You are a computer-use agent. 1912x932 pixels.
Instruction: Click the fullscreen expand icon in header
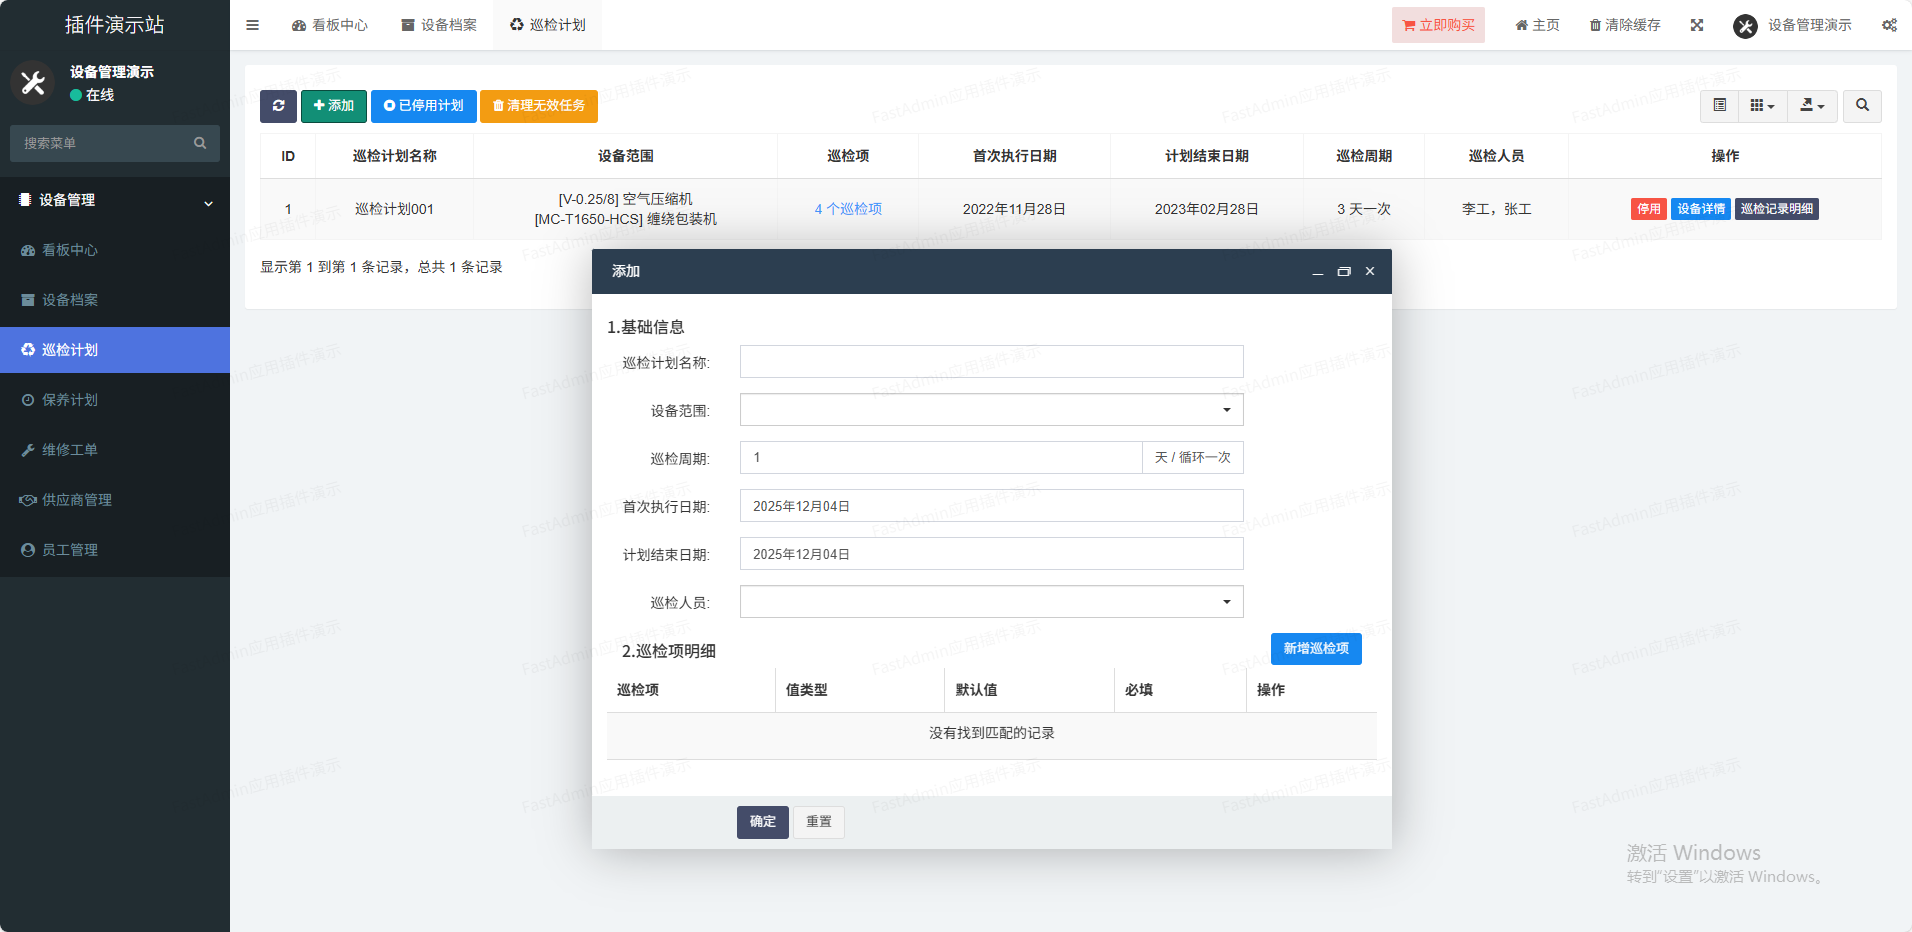coord(1697,25)
